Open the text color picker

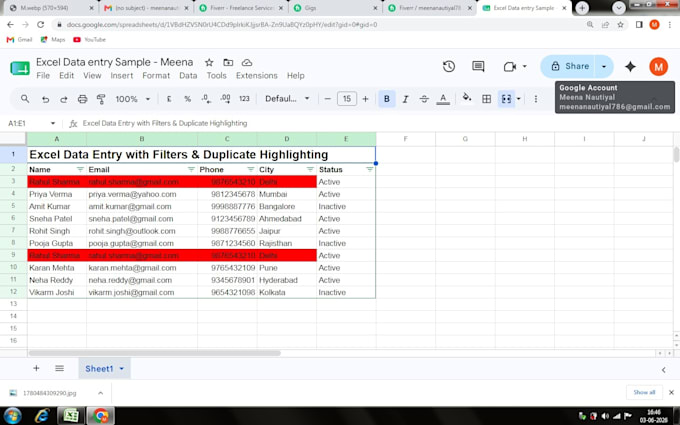tap(443, 99)
